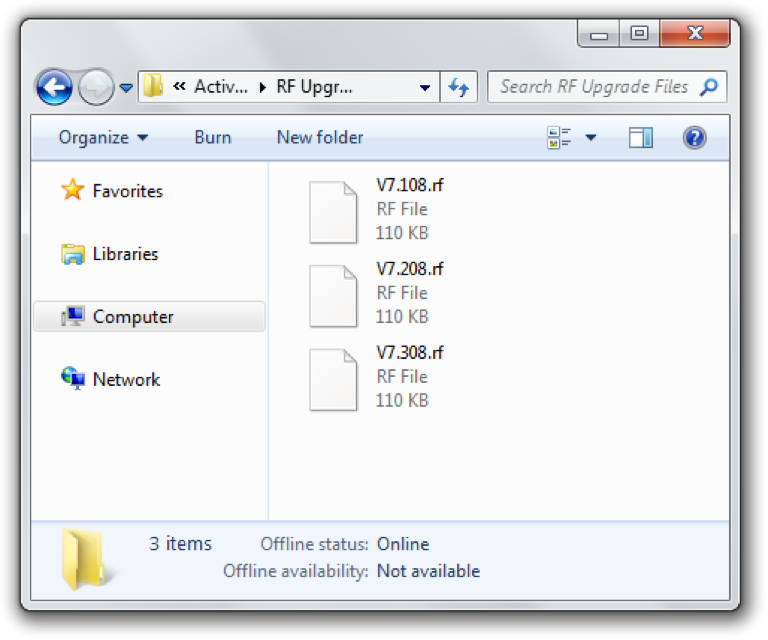Click the Back navigation arrow button
768x640 pixels.
pyautogui.click(x=54, y=87)
